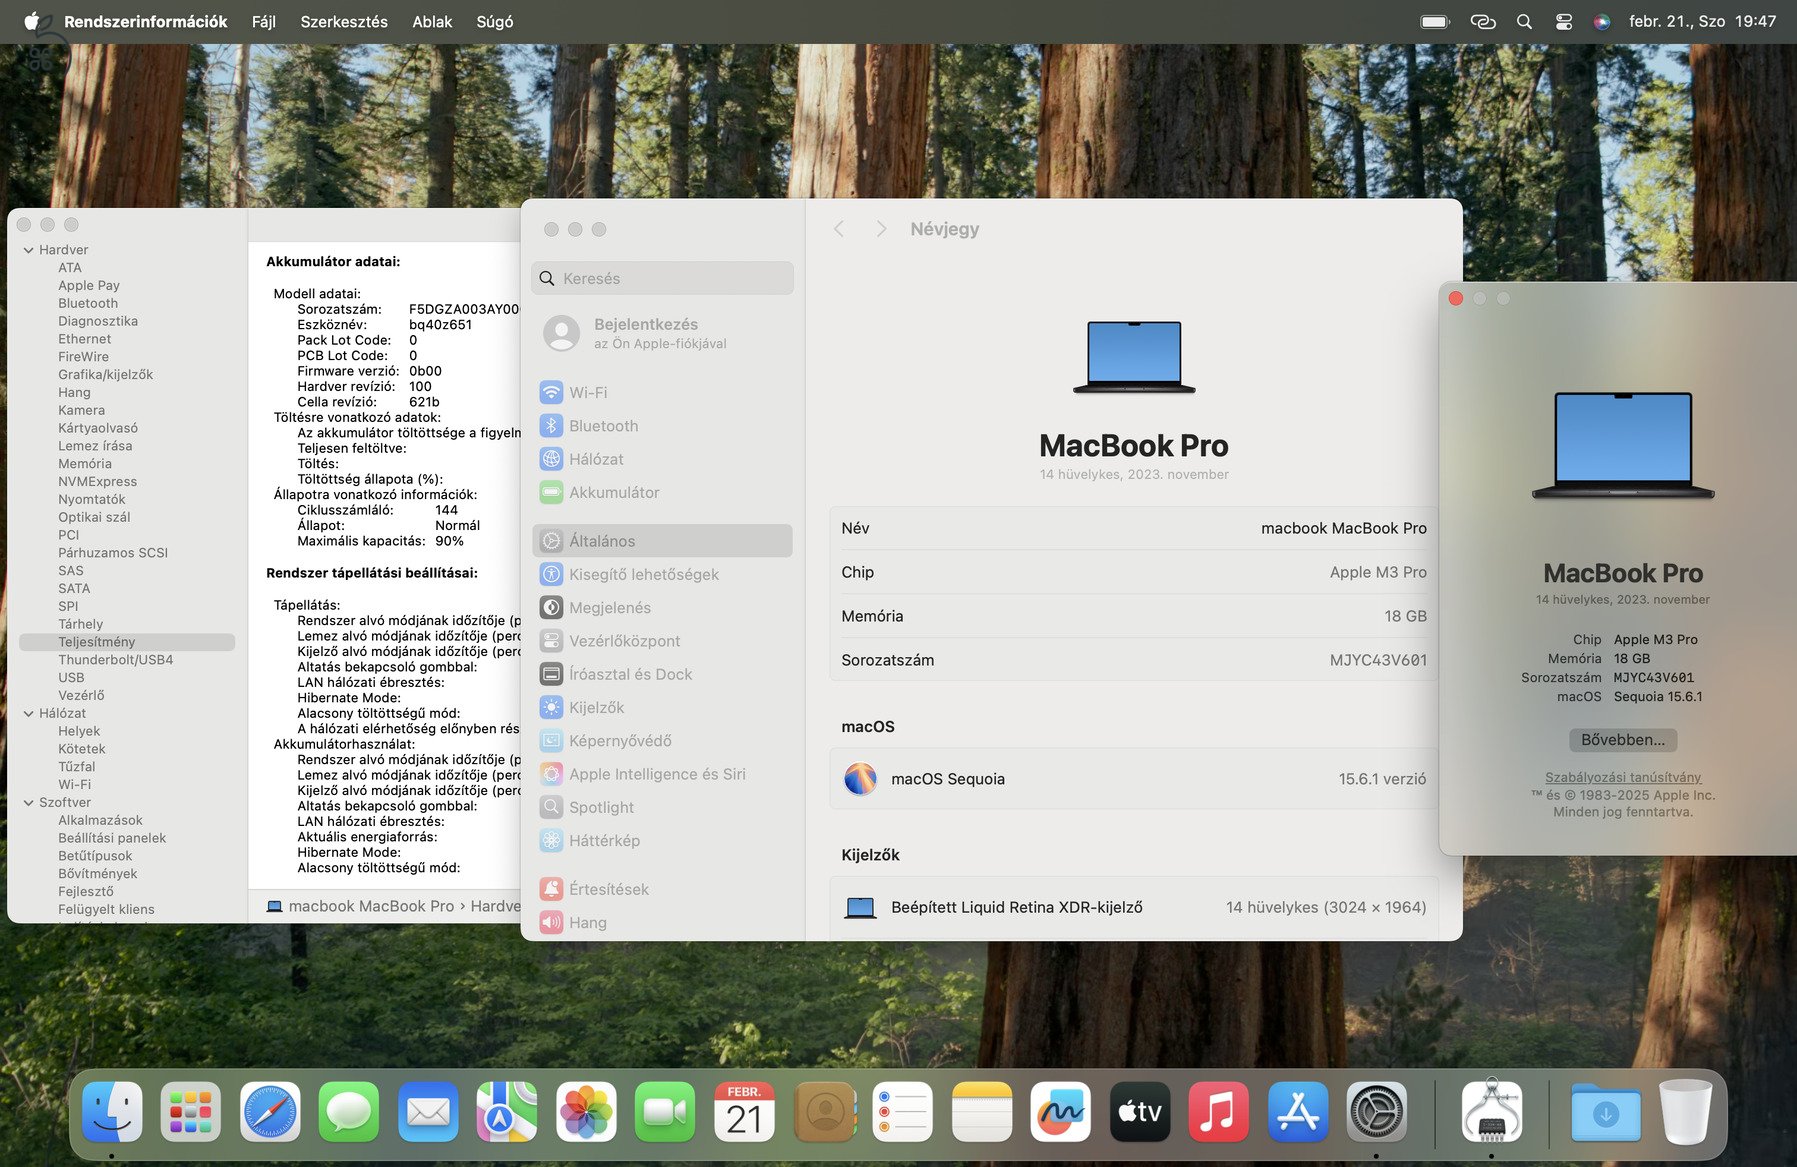Open Apple Intelligence és Siri settings
The image size is (1797, 1167).
(x=656, y=773)
